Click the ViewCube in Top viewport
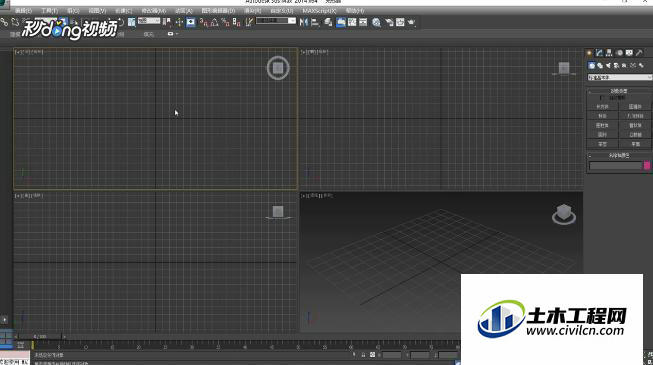The height and width of the screenshot is (365, 653). 278,68
